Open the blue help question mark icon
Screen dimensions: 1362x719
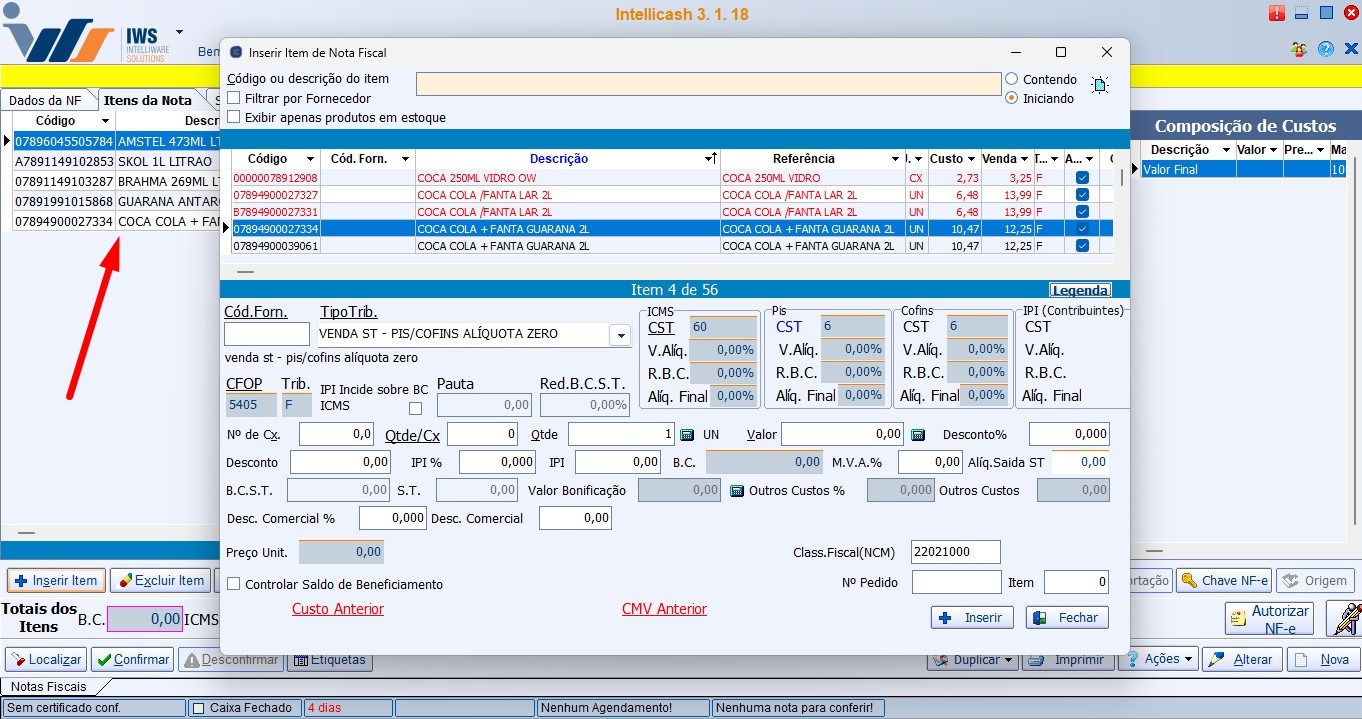point(1326,49)
